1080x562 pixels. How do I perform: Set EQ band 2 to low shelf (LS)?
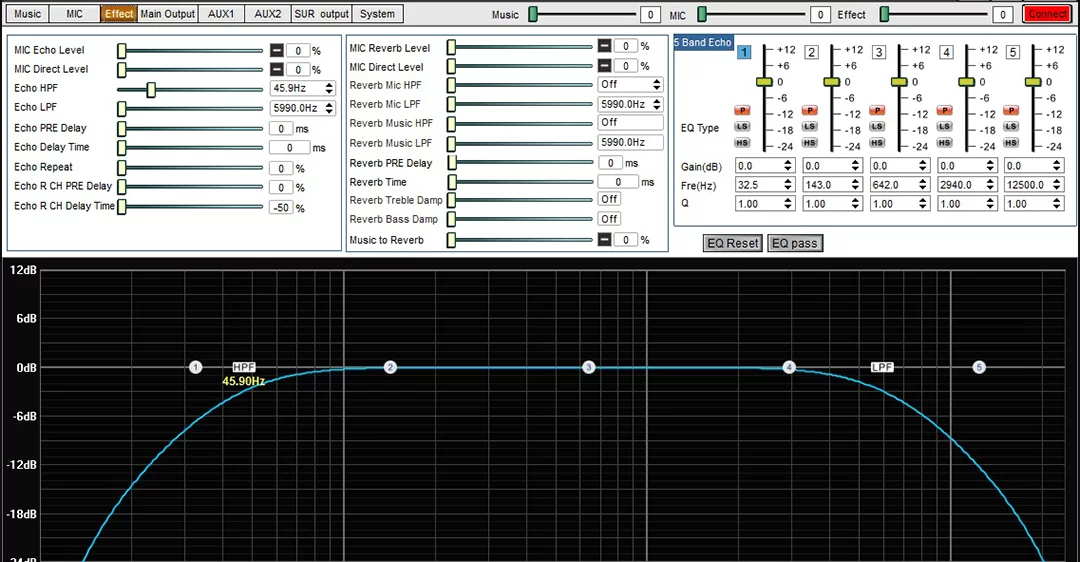[810, 127]
